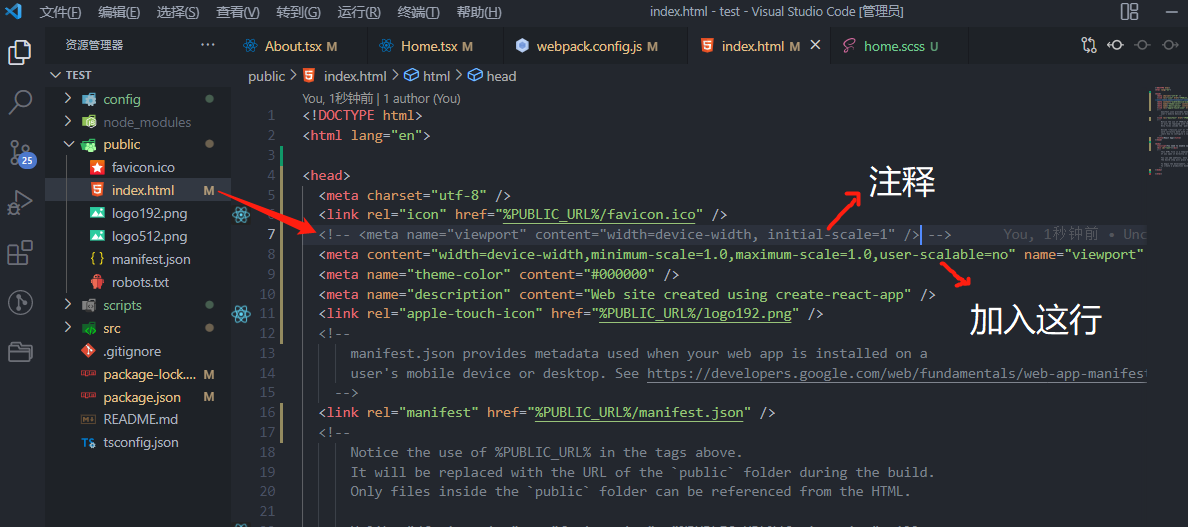Open the 查看(V) menu

(237, 12)
